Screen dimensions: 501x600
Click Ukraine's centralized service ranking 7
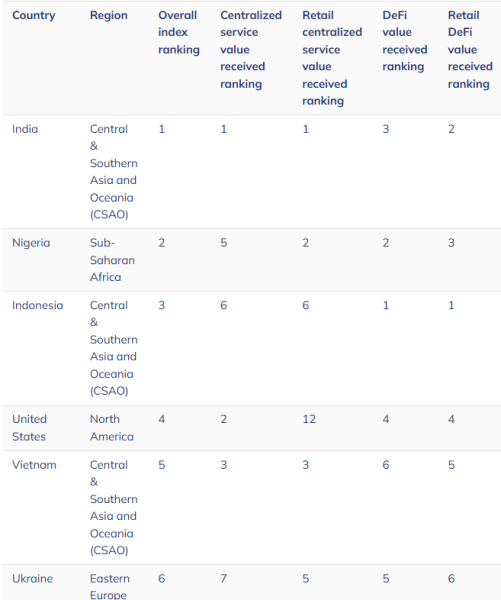[224, 579]
